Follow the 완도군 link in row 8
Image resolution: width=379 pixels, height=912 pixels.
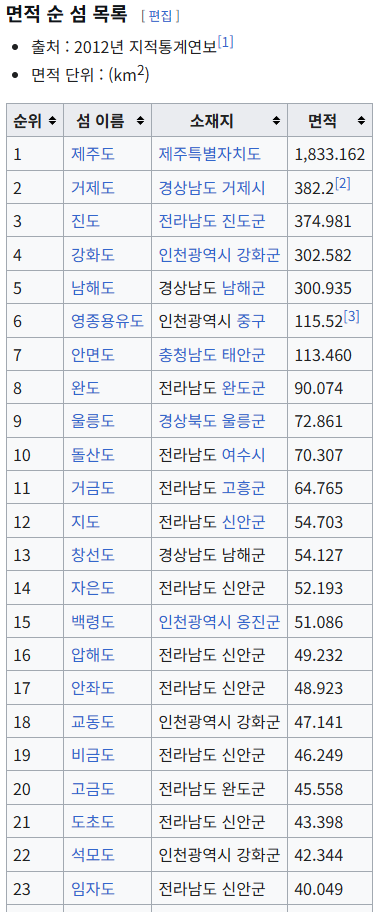tap(244, 388)
